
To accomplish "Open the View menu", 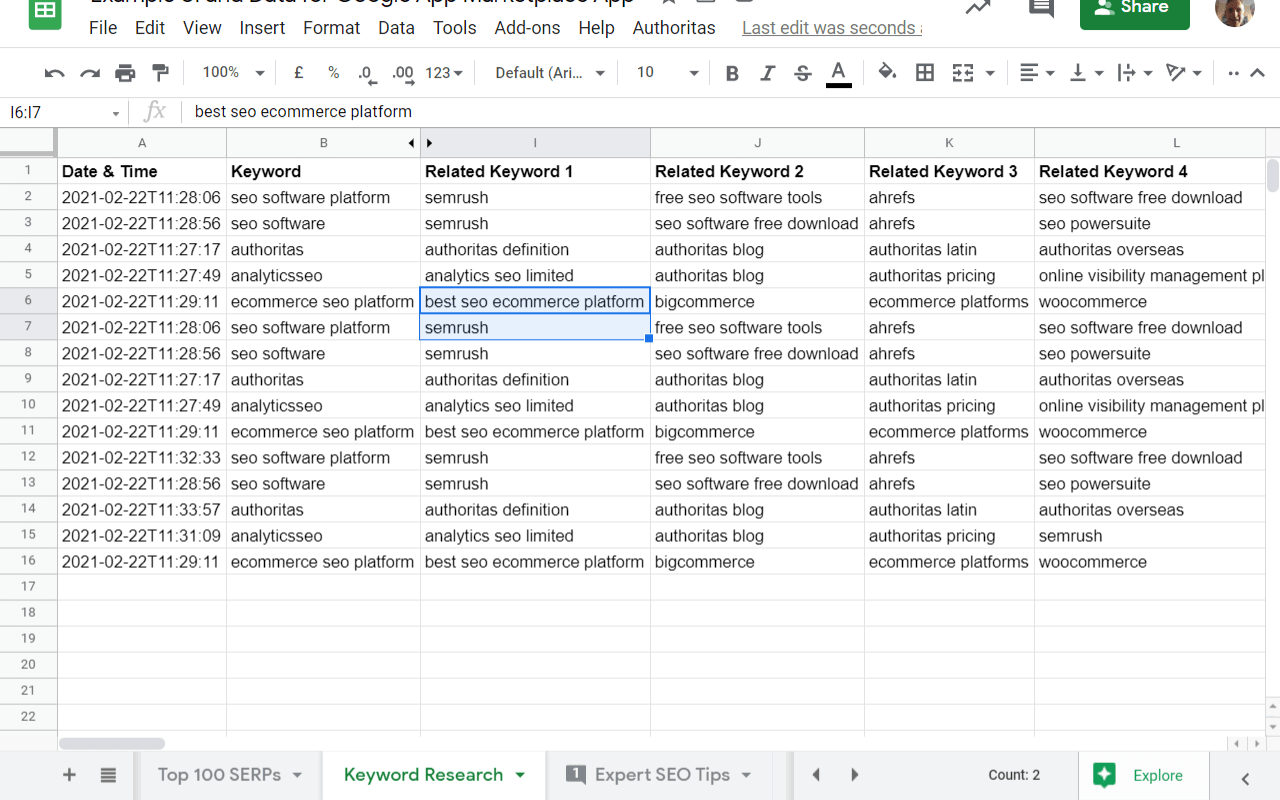I will click(202, 28).
